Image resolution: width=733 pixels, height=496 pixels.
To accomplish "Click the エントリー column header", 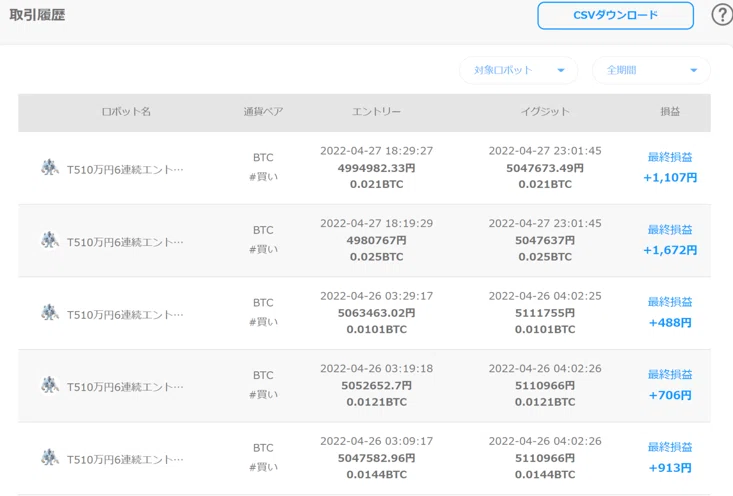I will 376,112.
